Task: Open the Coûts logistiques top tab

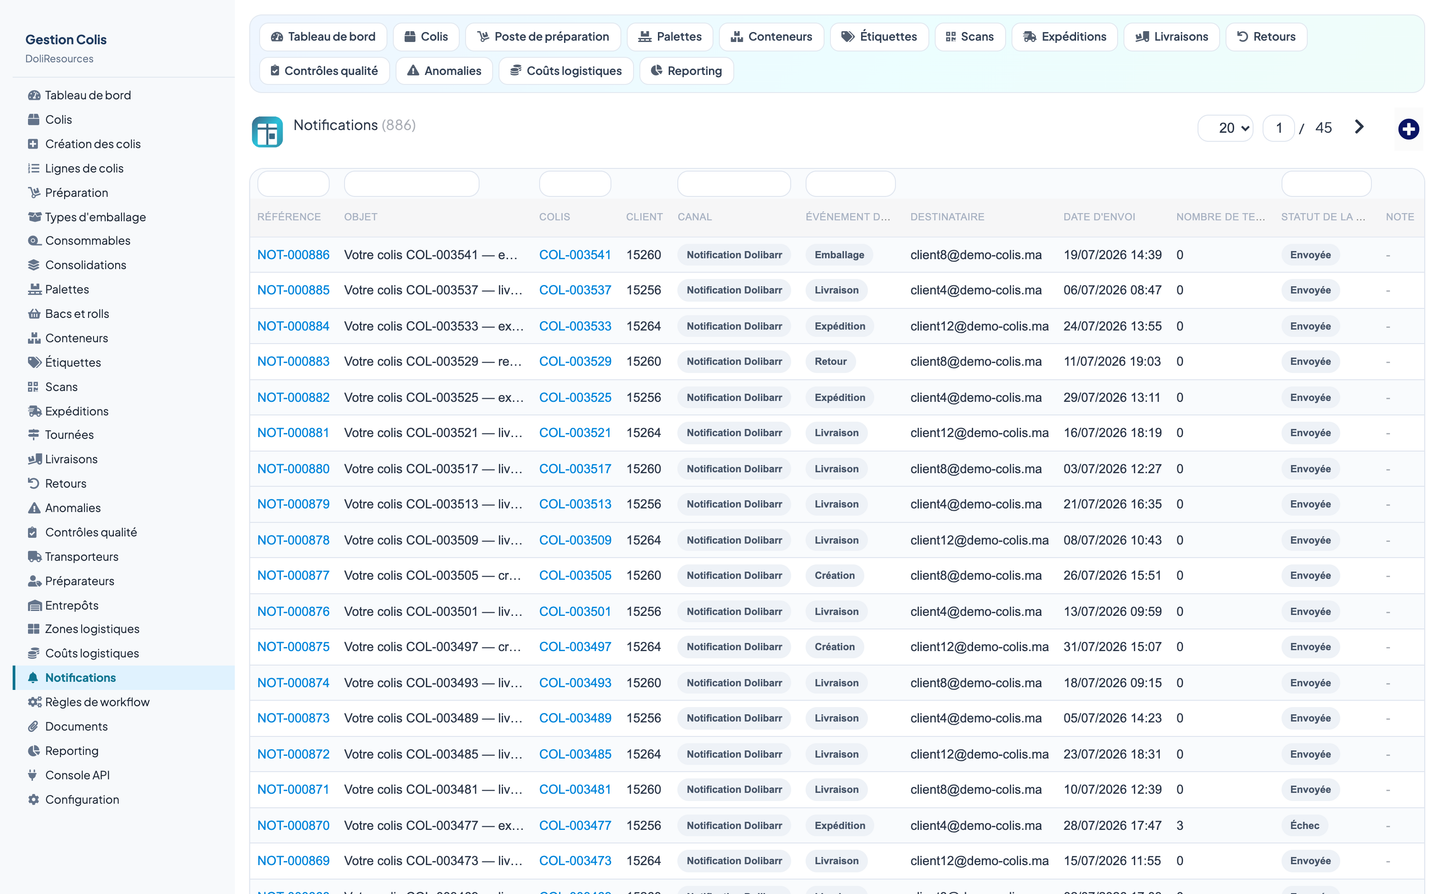Action: click(x=566, y=71)
